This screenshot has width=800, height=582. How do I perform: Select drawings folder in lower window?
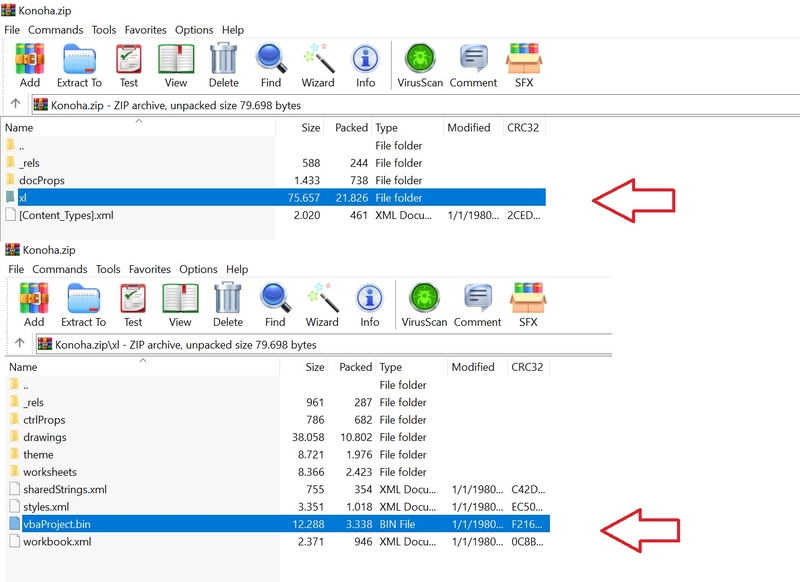click(278, 437)
